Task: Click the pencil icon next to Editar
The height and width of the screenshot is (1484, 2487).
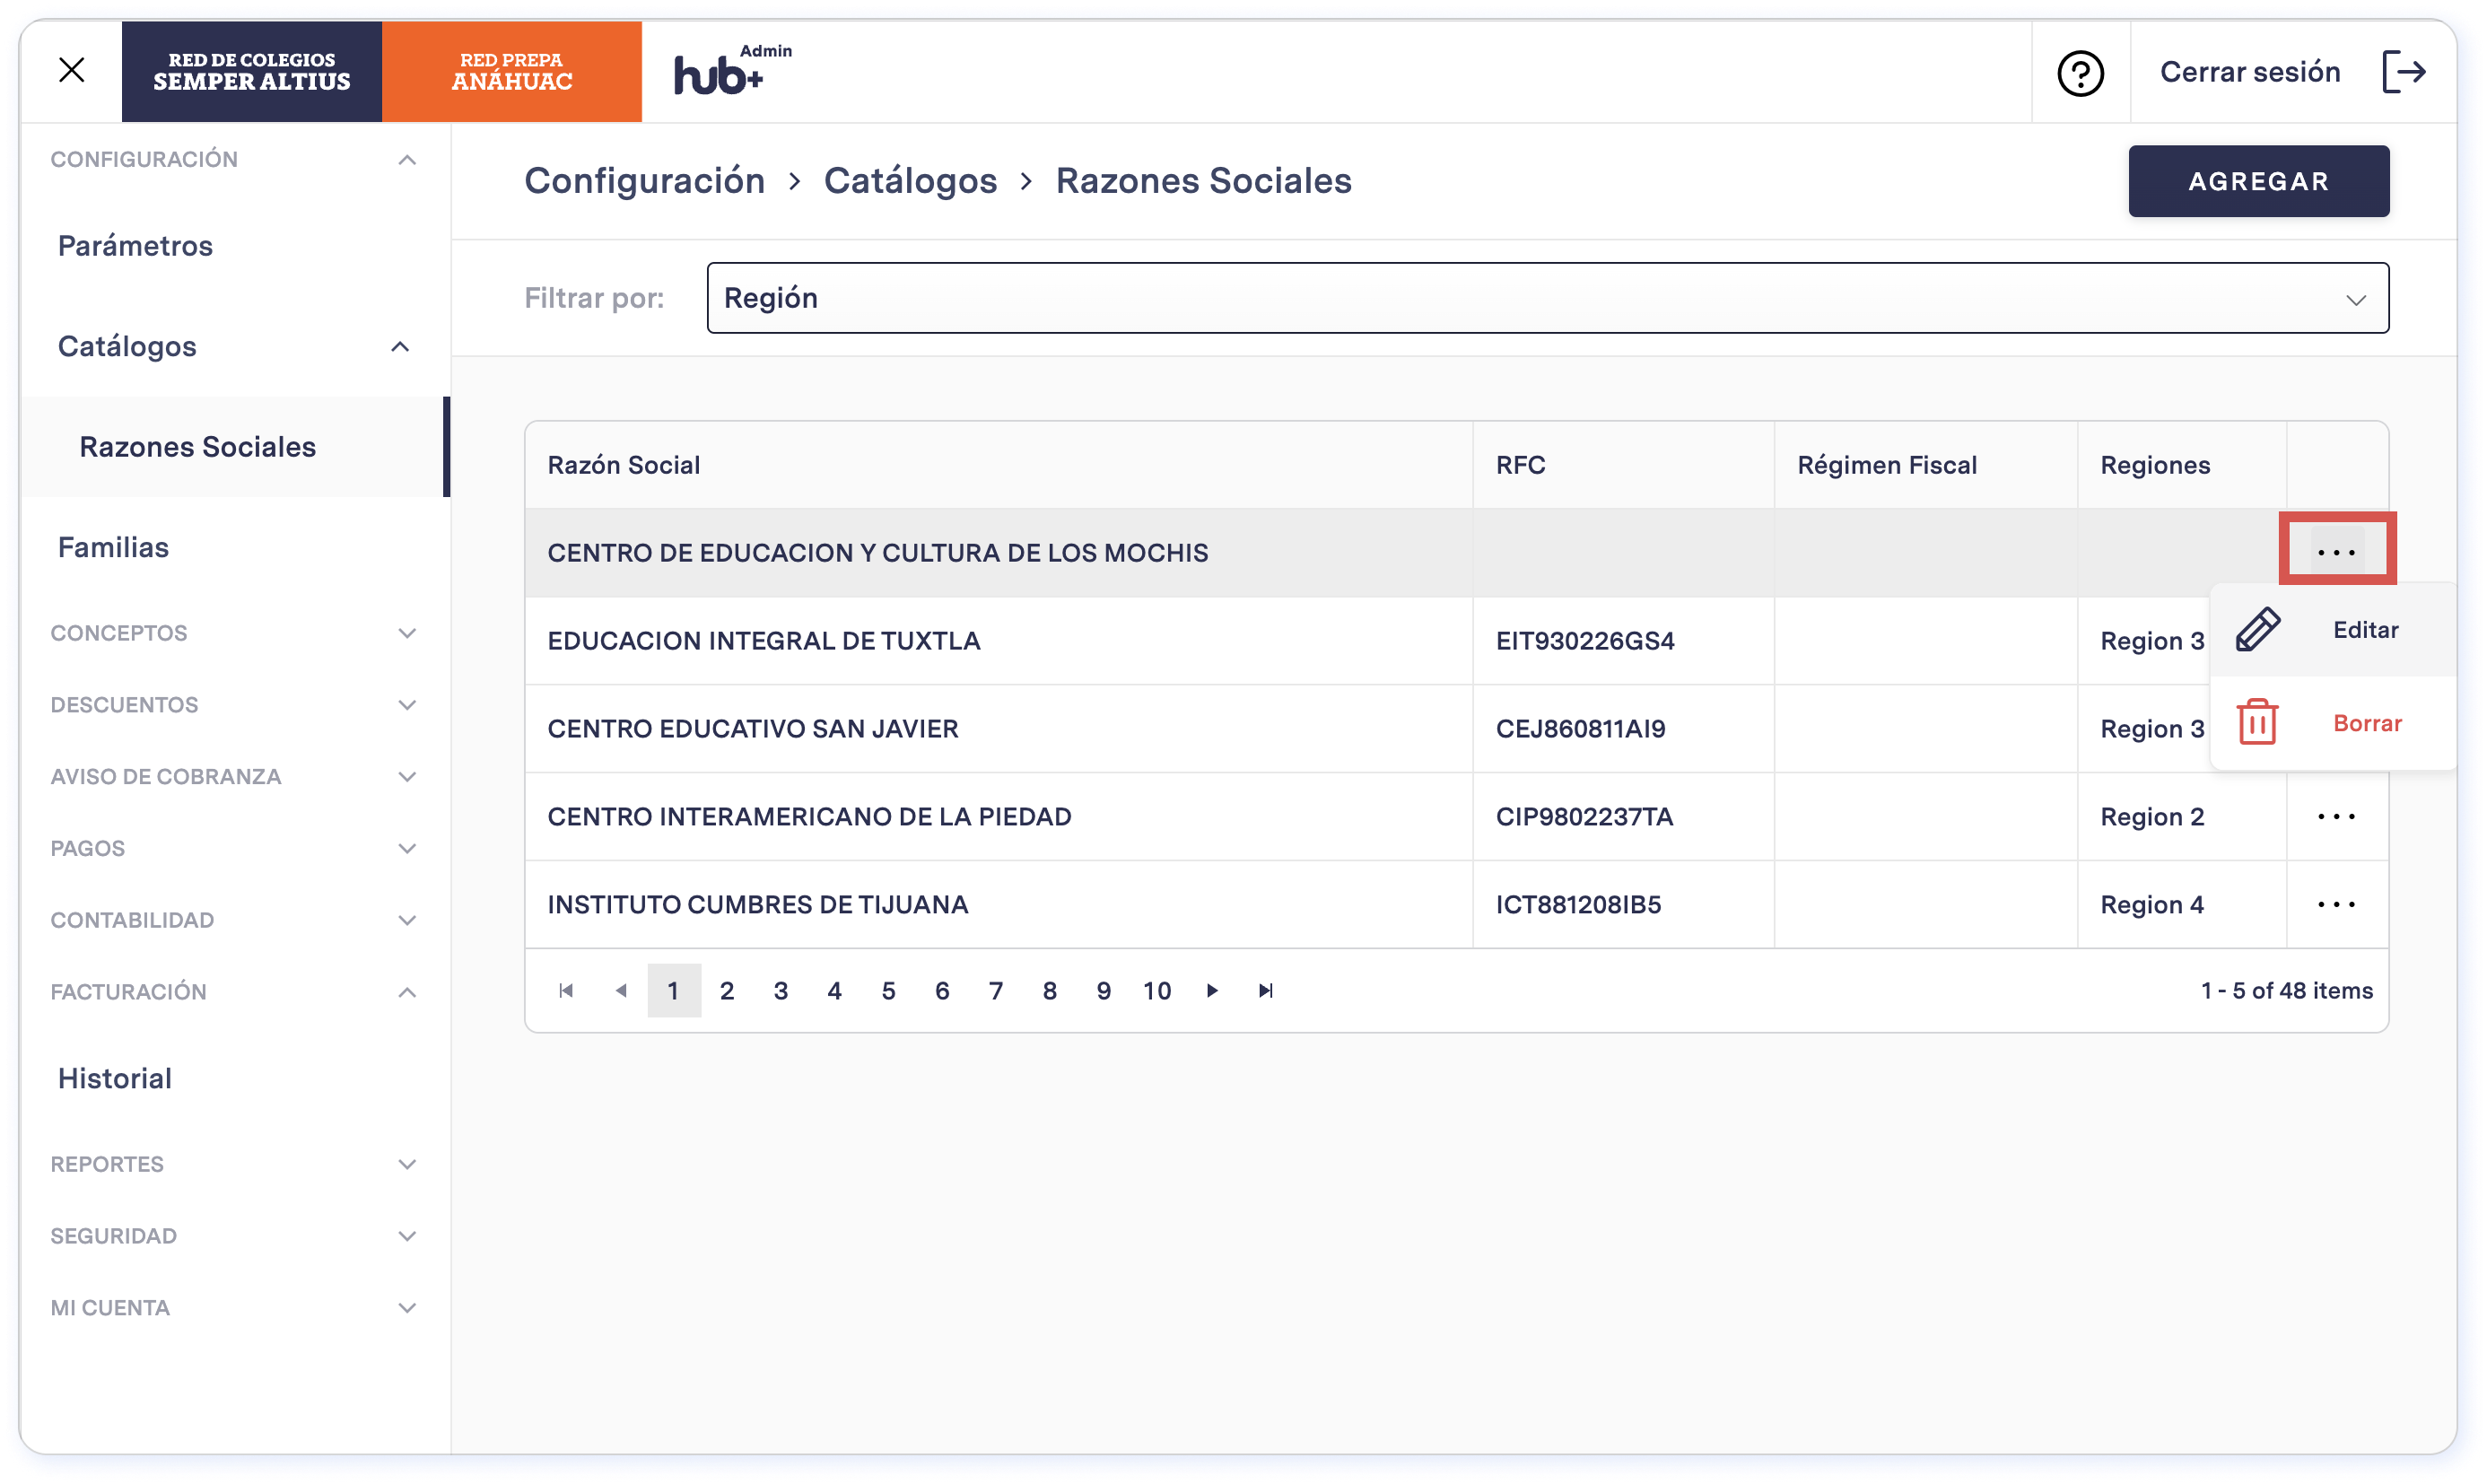Action: (x=2258, y=629)
